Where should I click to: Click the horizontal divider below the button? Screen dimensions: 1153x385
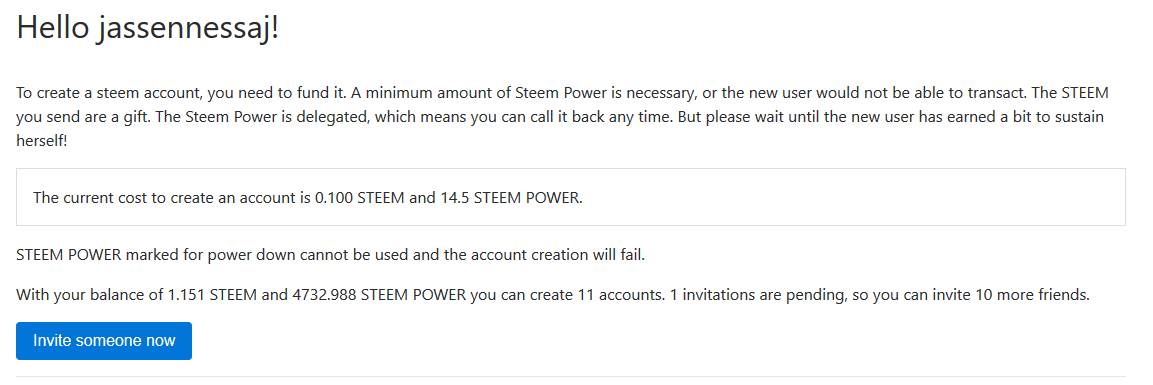[571, 376]
